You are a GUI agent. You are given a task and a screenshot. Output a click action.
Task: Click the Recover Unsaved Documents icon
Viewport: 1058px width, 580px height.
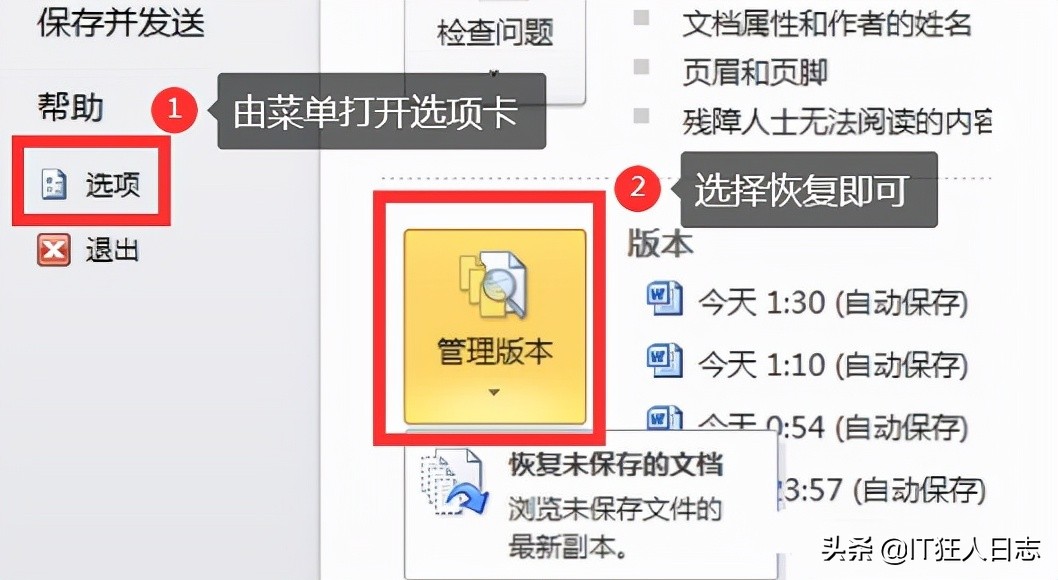click(x=453, y=483)
